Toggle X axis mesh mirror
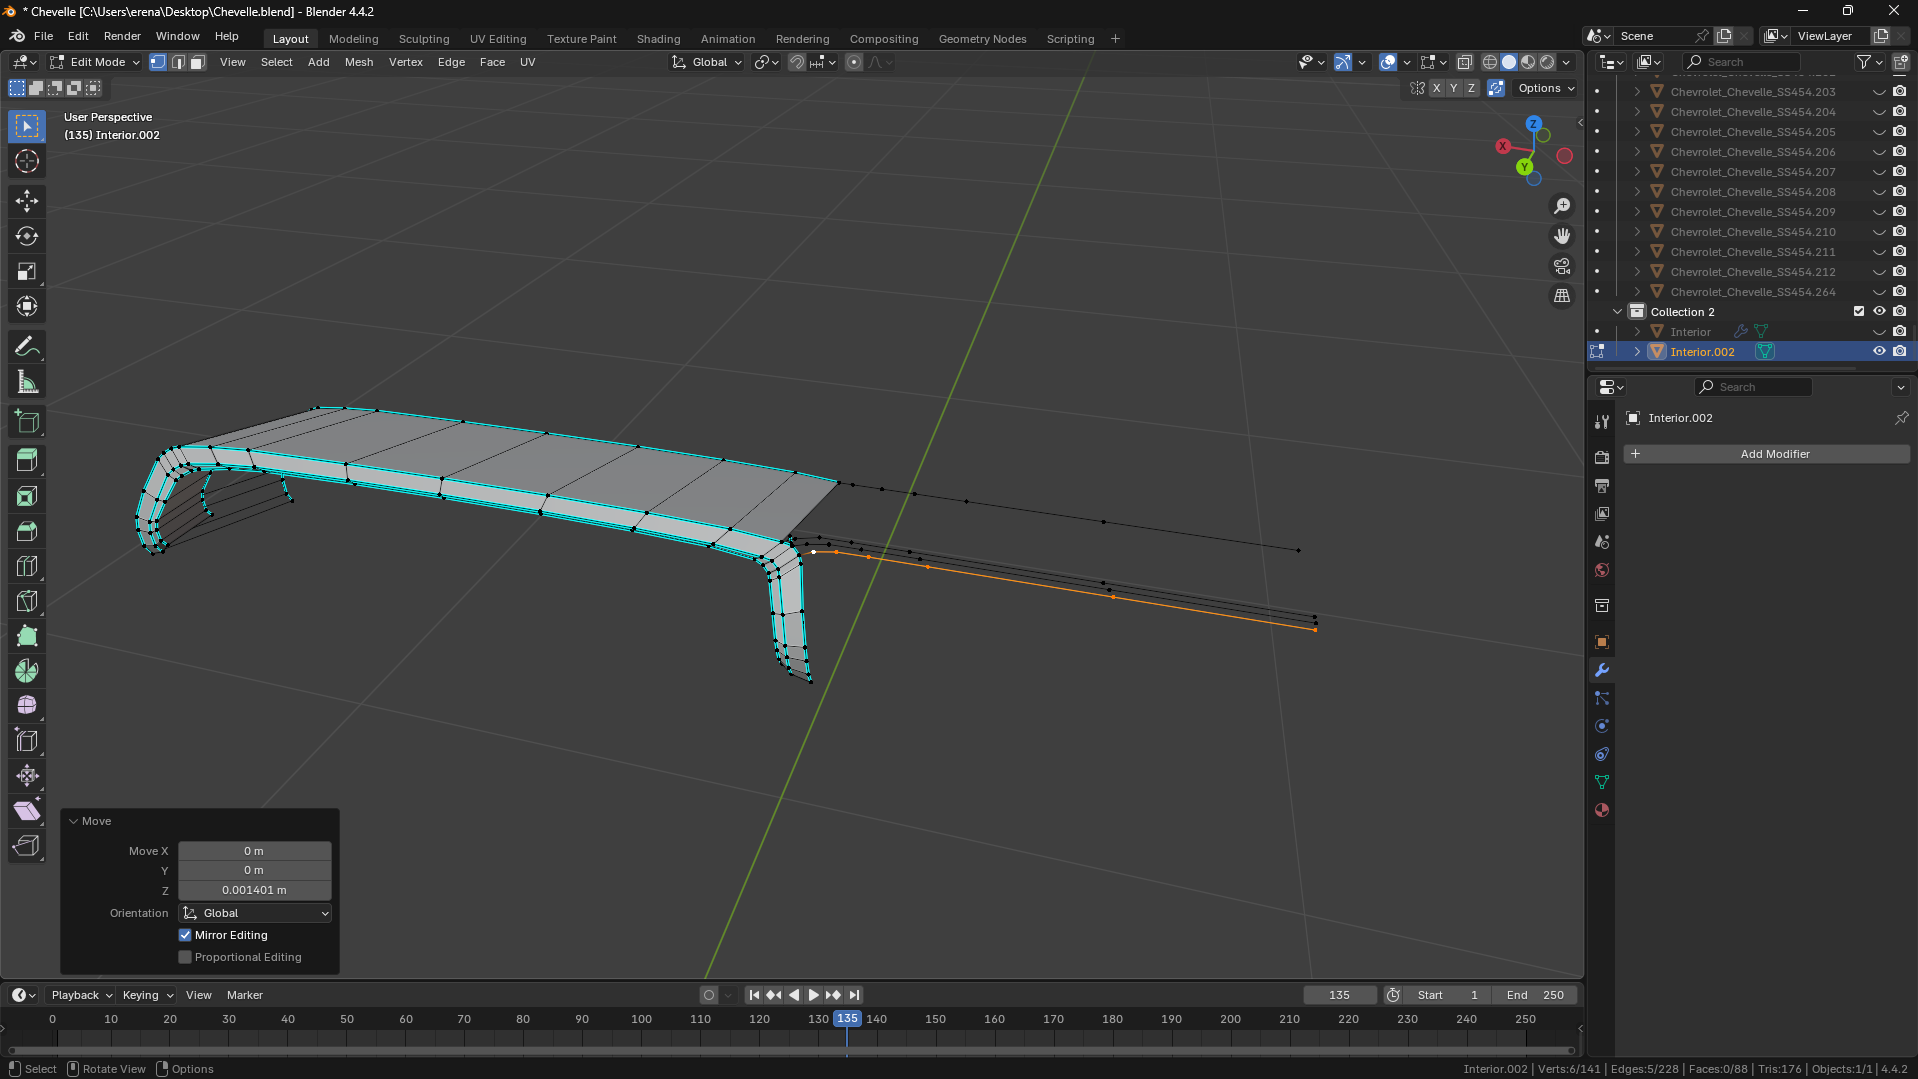Image resolution: width=1918 pixels, height=1079 pixels. tap(1437, 88)
